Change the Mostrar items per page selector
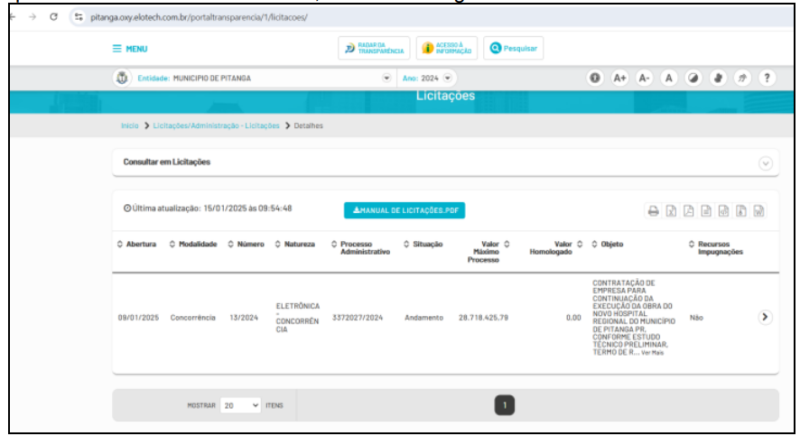800x436 pixels. 240,405
